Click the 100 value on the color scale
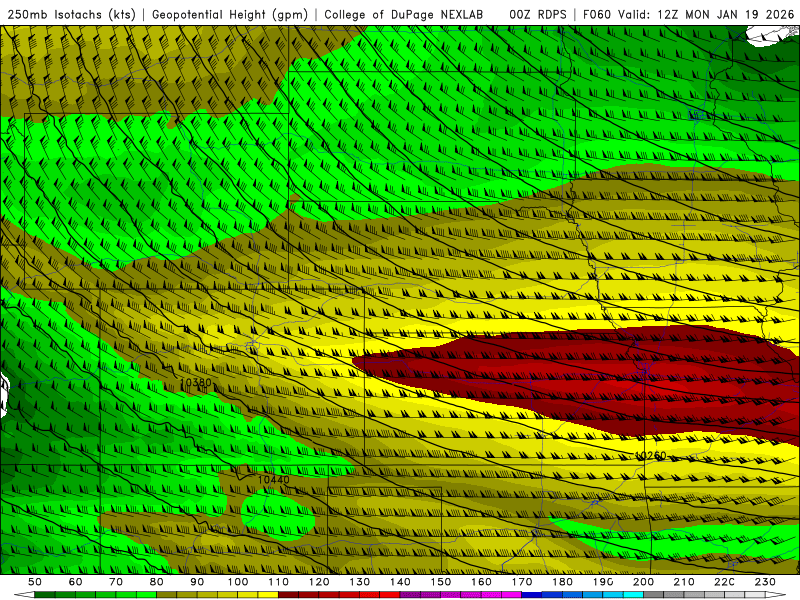Viewport: 800px width, 600px height. point(238,582)
